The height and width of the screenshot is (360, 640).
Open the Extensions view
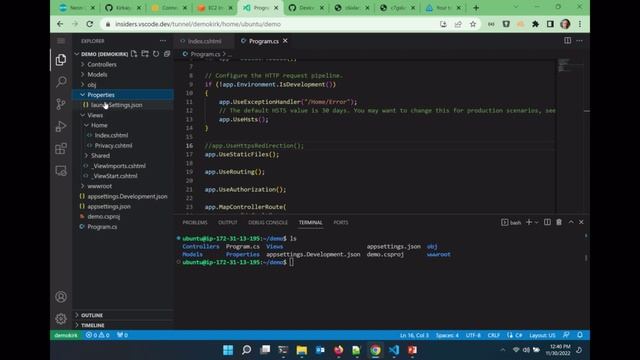pyautogui.click(x=61, y=149)
